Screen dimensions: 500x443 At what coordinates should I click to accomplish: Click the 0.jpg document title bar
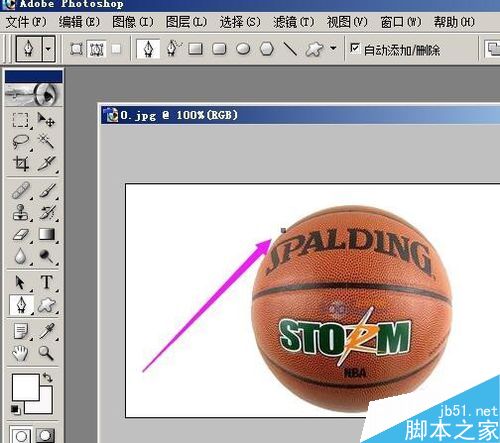click(x=300, y=115)
